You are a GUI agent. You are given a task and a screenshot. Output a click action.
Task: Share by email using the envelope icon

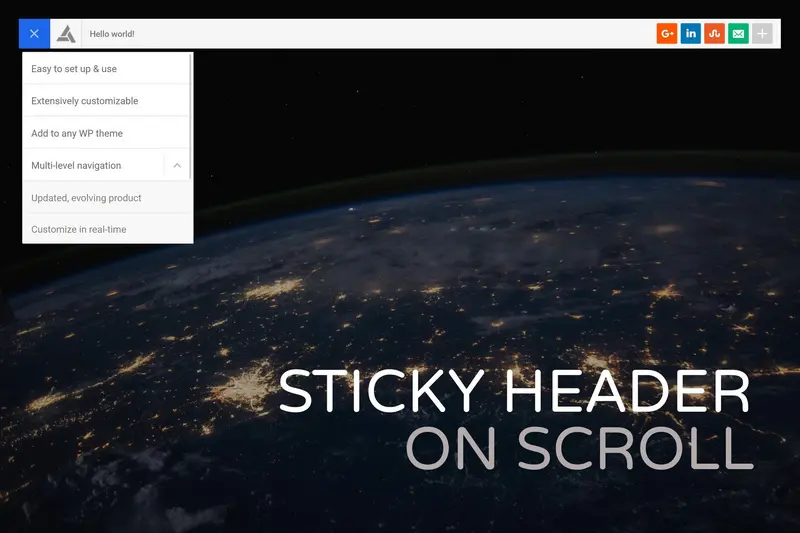click(x=738, y=34)
